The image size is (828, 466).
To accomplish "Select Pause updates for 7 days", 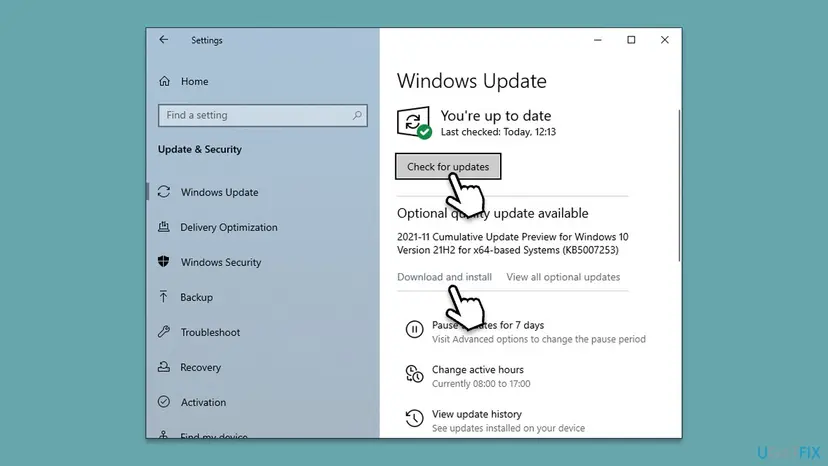I will 488,325.
